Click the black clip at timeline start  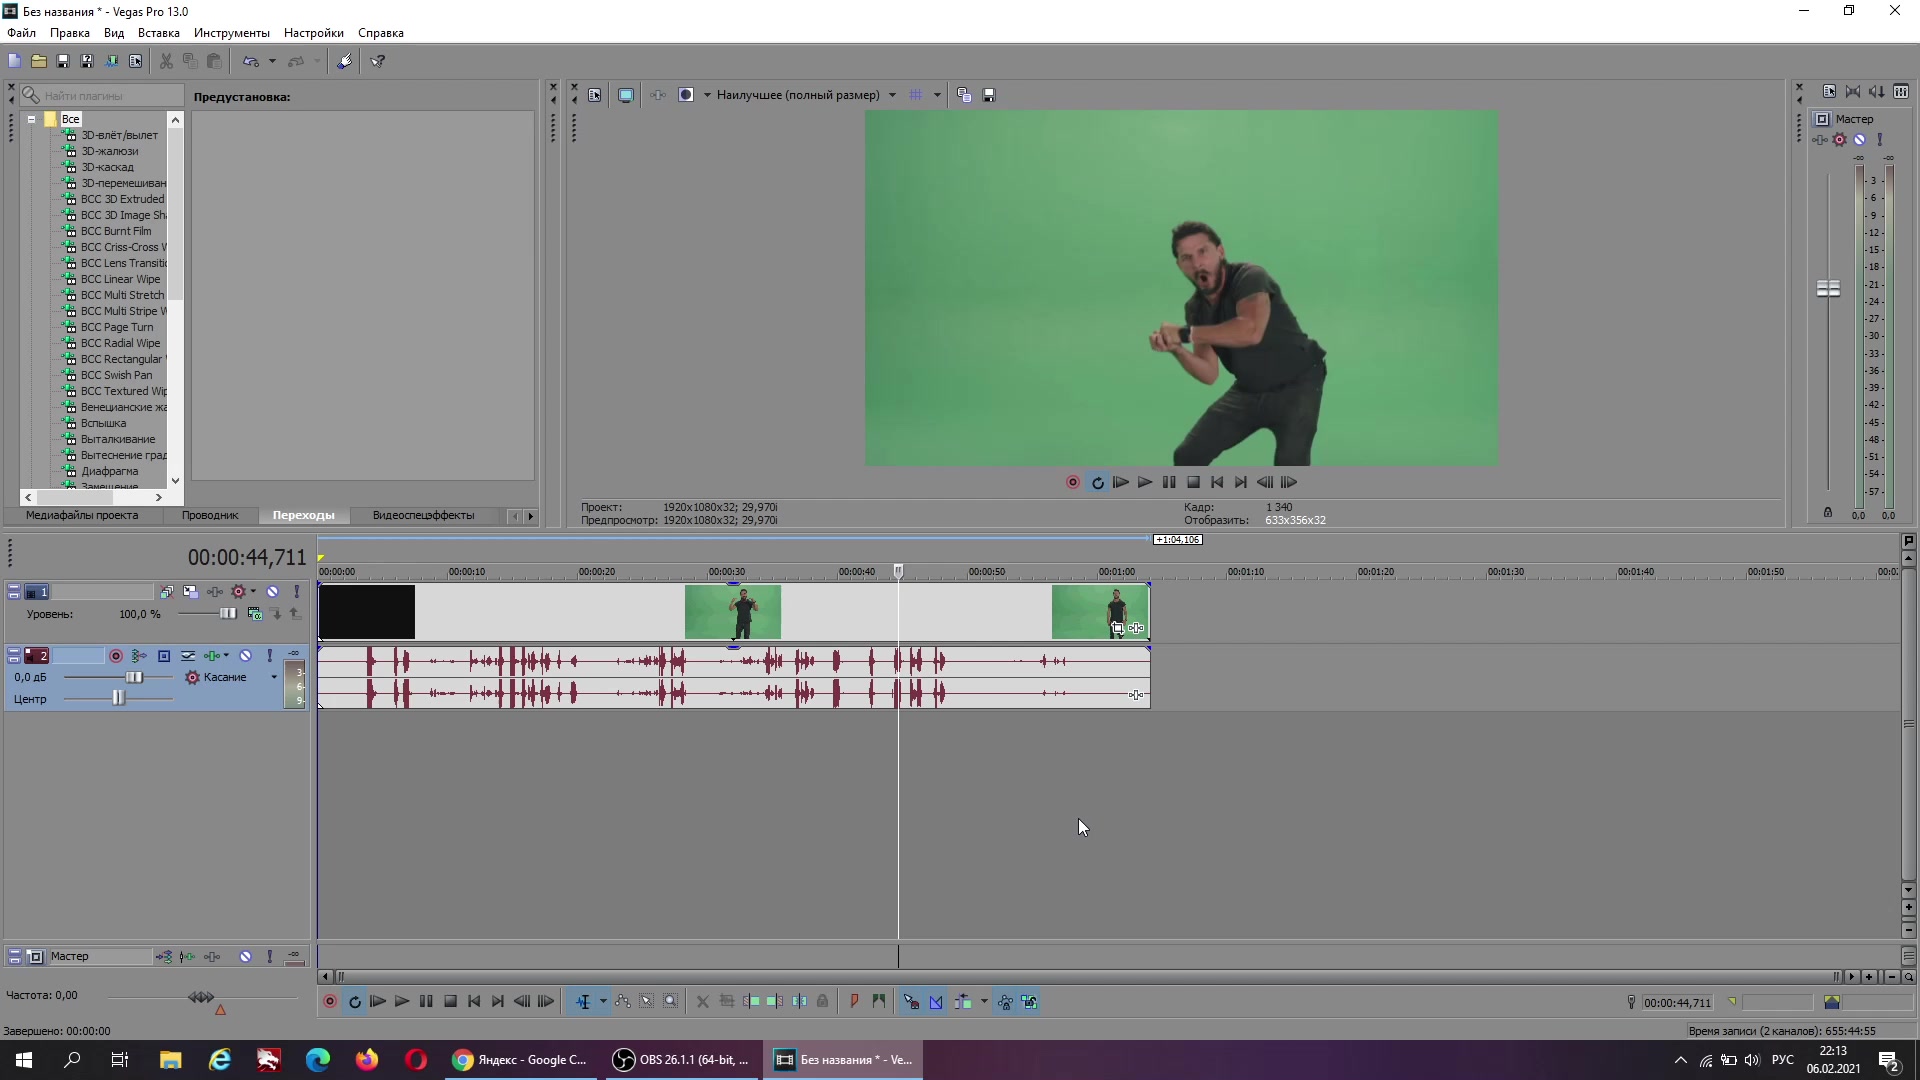click(x=367, y=612)
